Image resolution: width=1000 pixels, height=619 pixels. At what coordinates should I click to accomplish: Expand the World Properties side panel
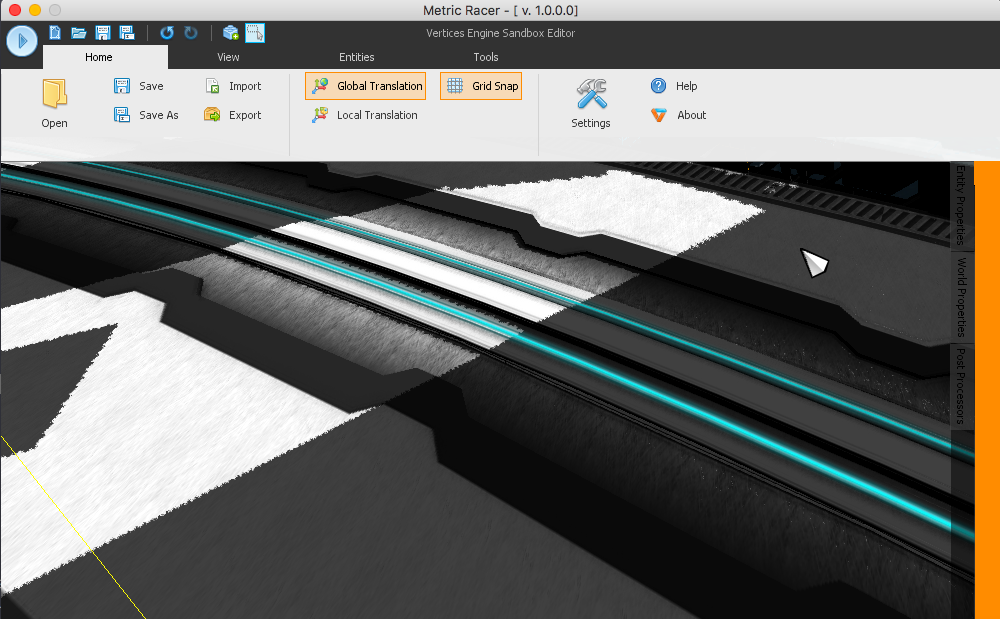[961, 297]
